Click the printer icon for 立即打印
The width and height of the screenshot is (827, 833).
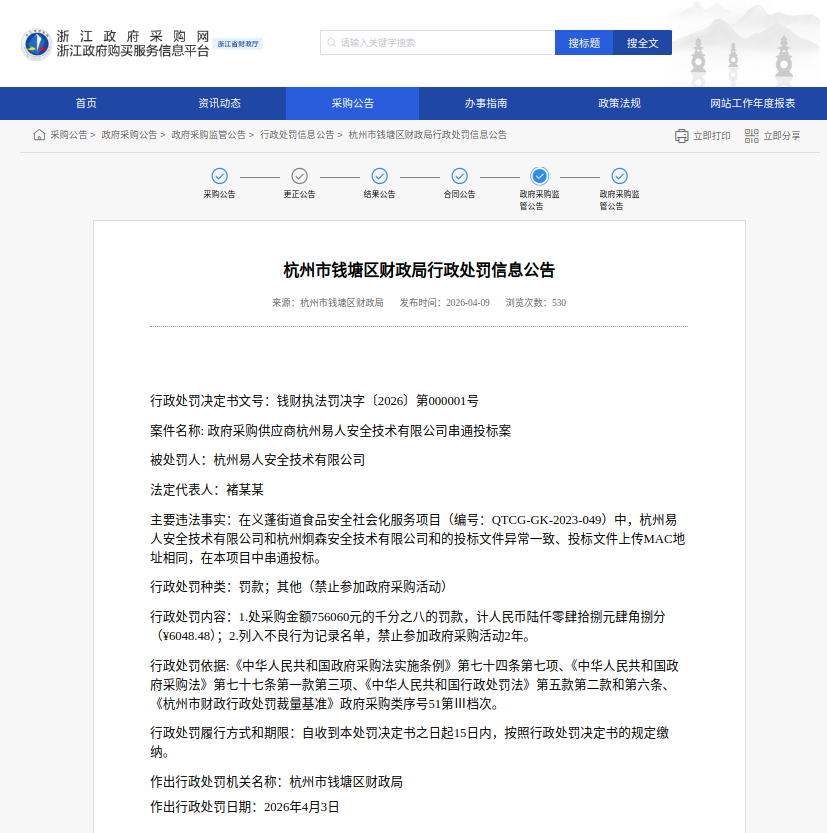click(681, 136)
